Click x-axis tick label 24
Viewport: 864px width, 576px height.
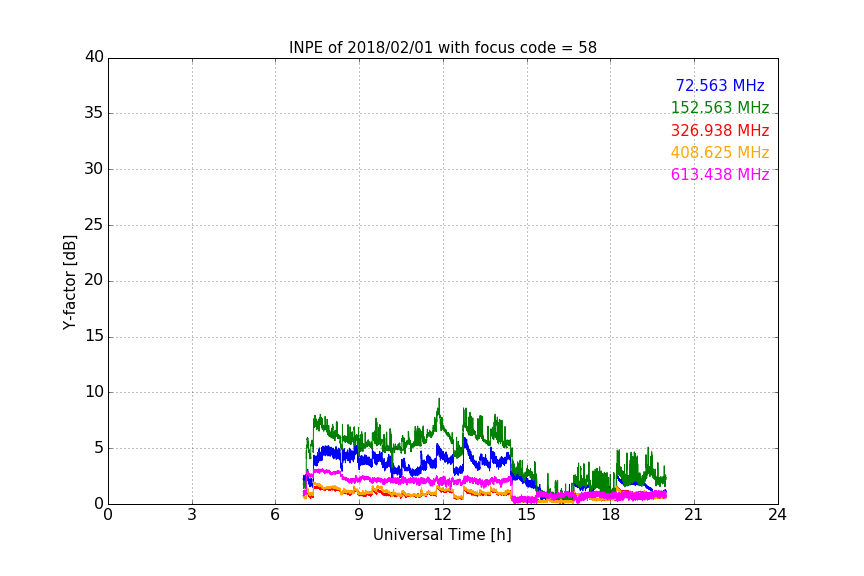click(x=777, y=515)
